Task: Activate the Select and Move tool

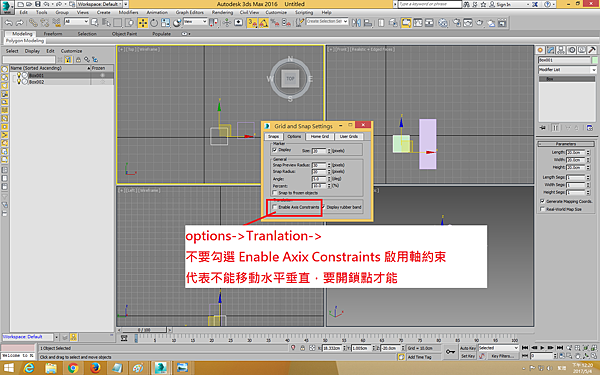Action: 143,23
